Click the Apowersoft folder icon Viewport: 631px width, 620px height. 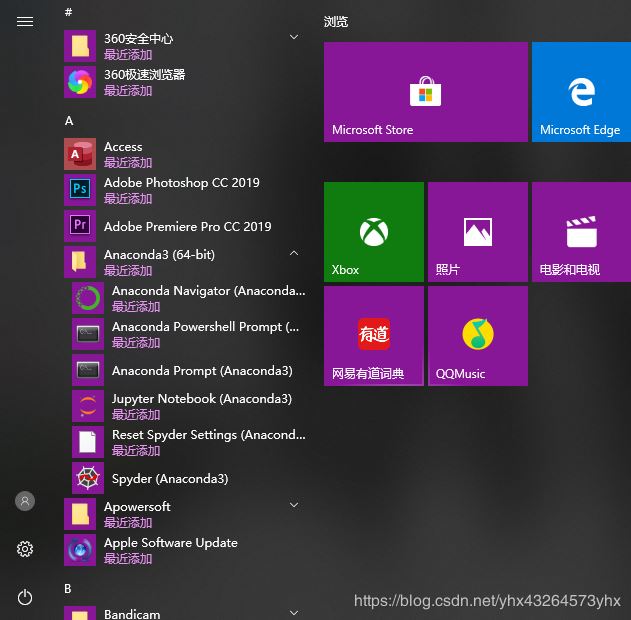80,514
